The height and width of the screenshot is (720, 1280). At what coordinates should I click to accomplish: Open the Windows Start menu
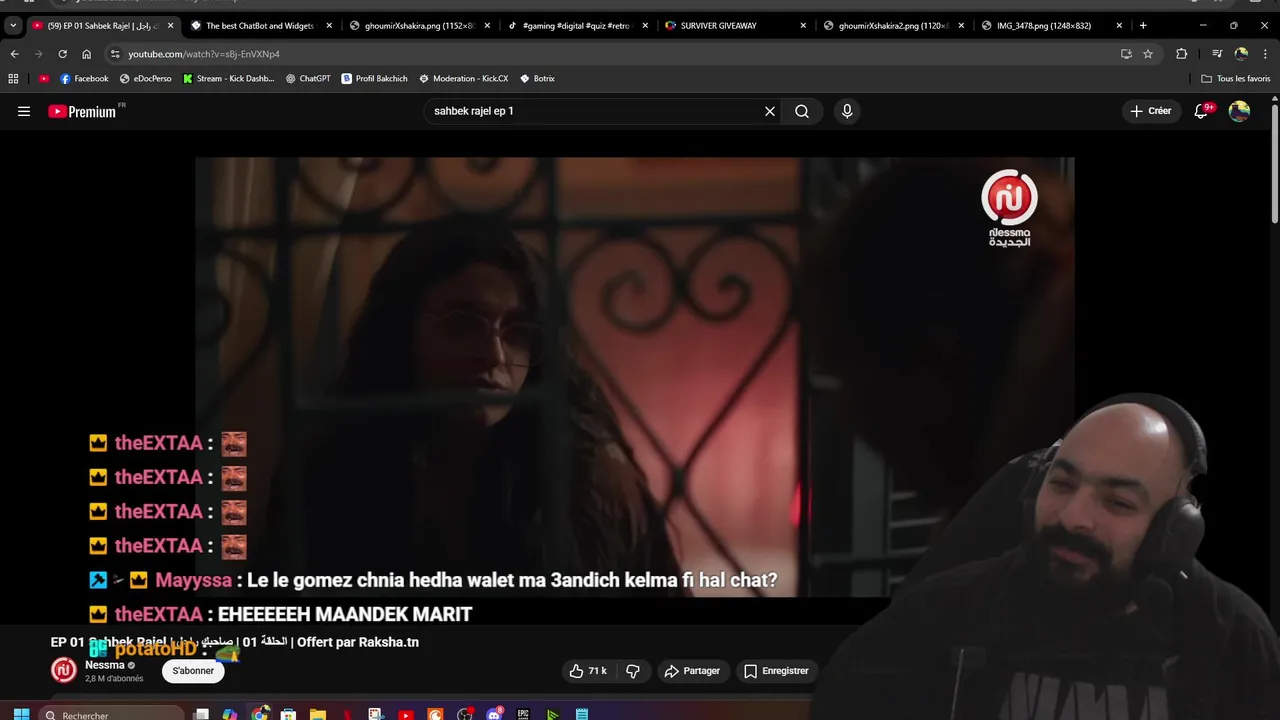point(21,714)
